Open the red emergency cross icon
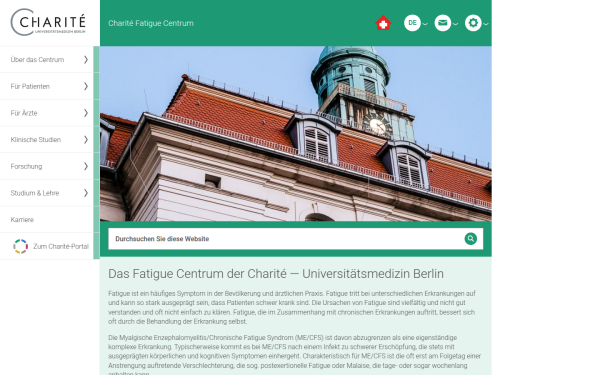Image resolution: width=600 pixels, height=375 pixels. 383,23
